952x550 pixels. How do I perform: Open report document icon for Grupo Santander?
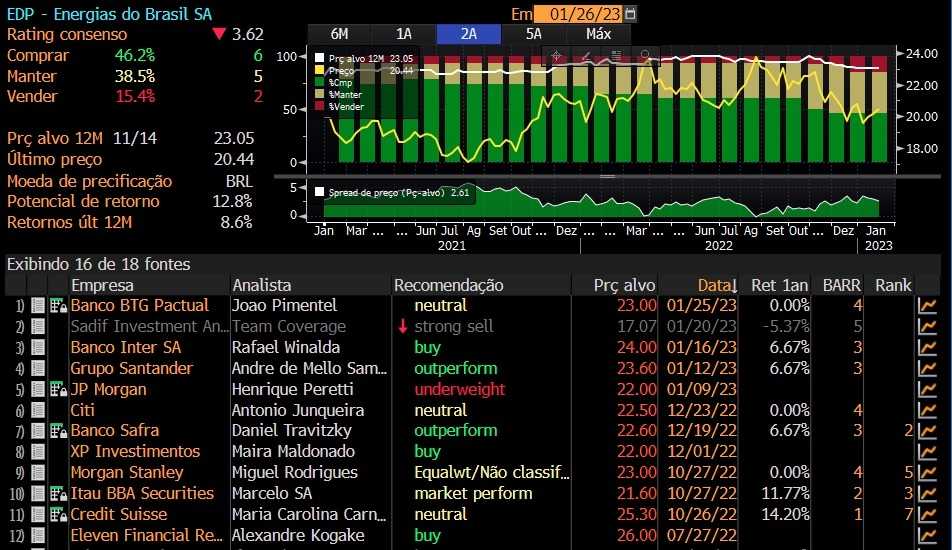[x=38, y=368]
